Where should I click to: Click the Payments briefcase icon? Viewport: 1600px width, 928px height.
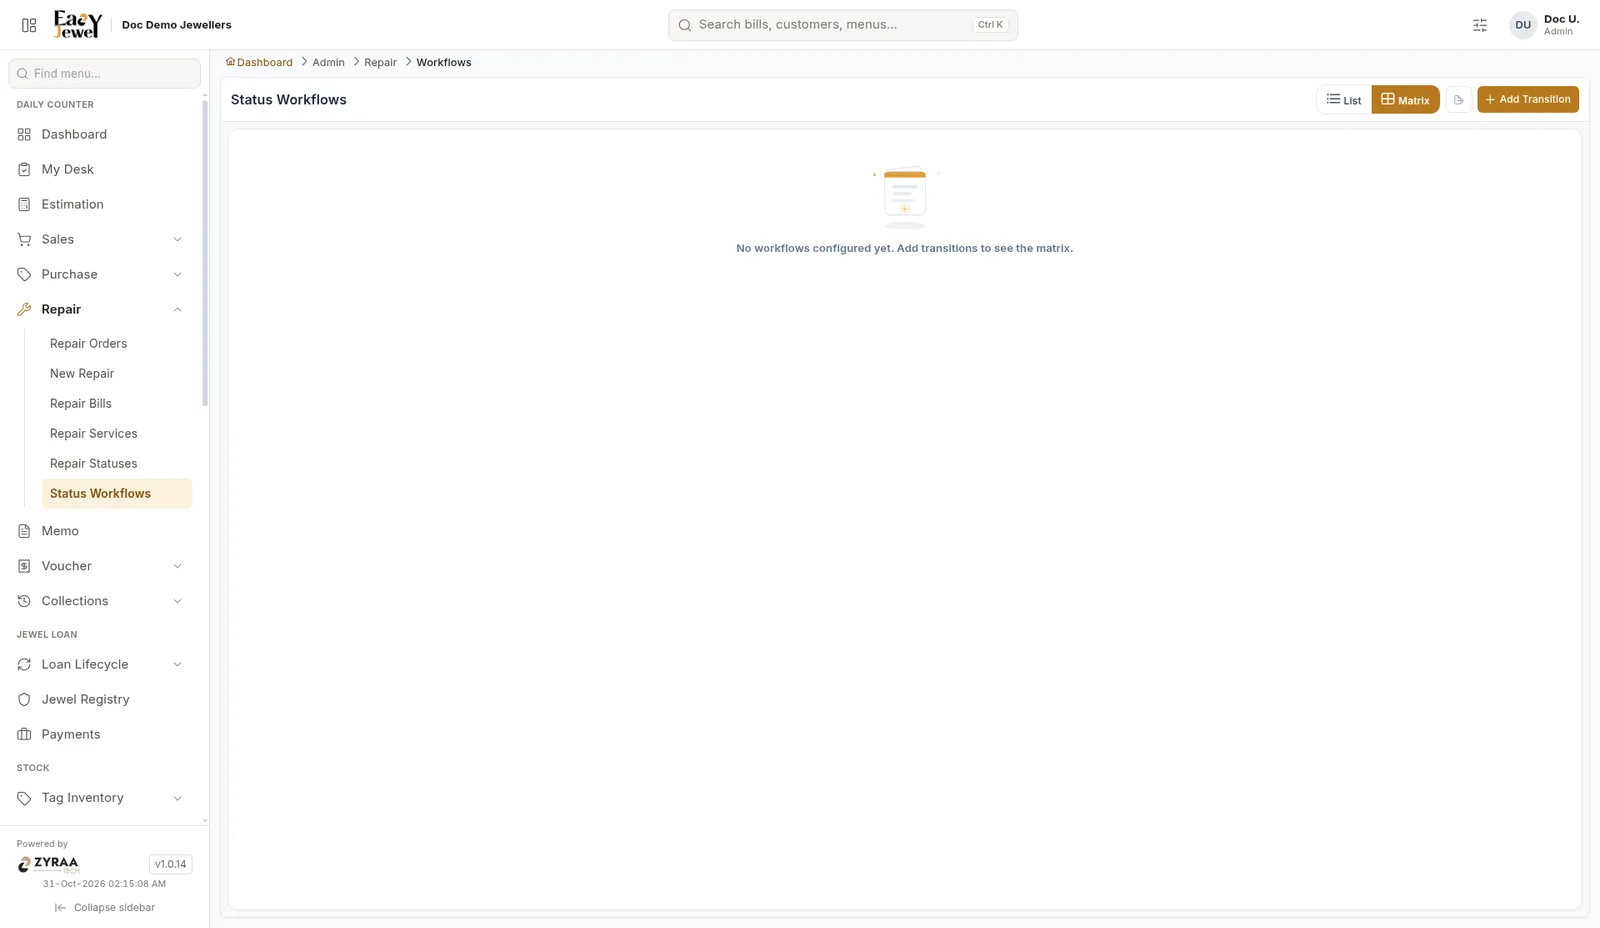click(24, 734)
